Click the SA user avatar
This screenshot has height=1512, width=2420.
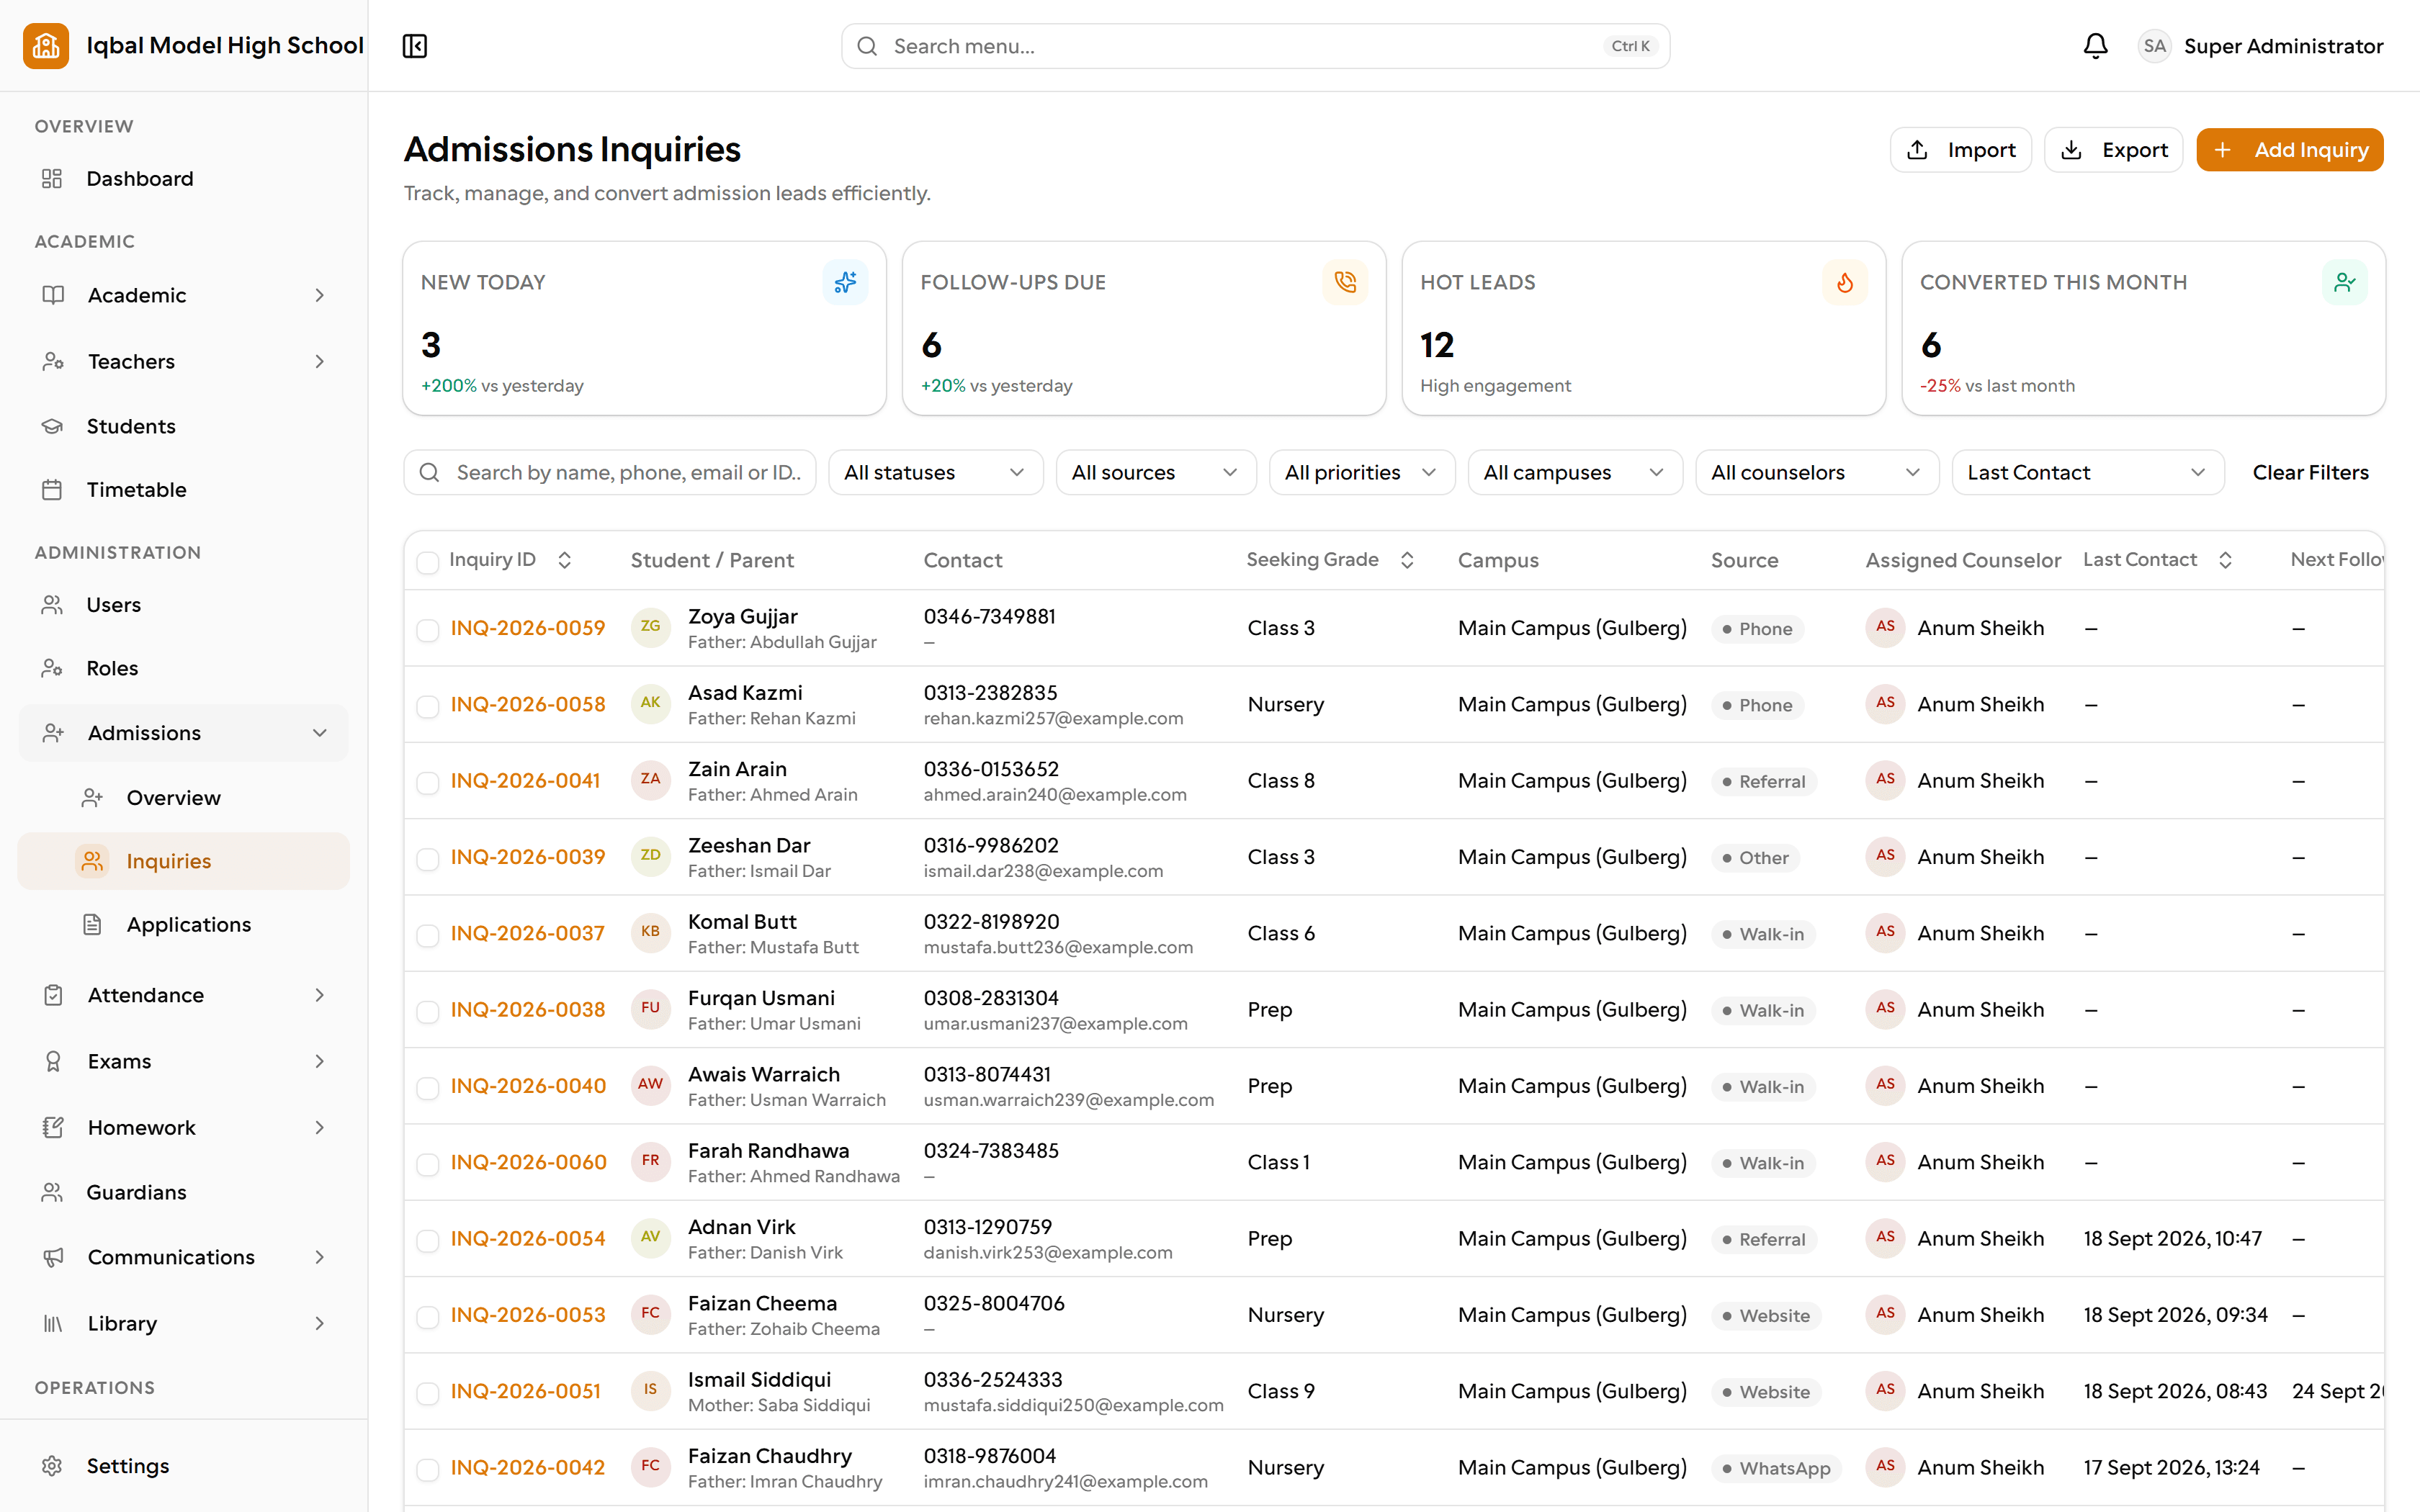[x=2154, y=46]
